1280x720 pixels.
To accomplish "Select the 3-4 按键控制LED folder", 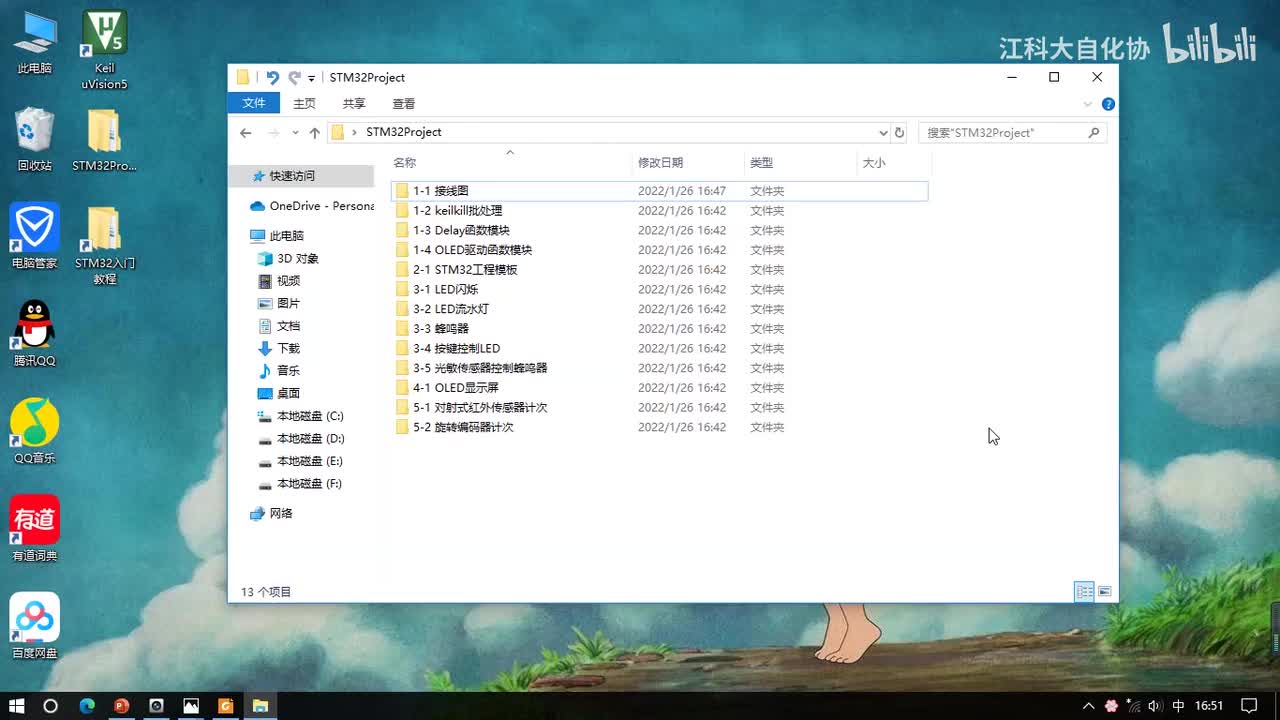I will tap(659, 349).
